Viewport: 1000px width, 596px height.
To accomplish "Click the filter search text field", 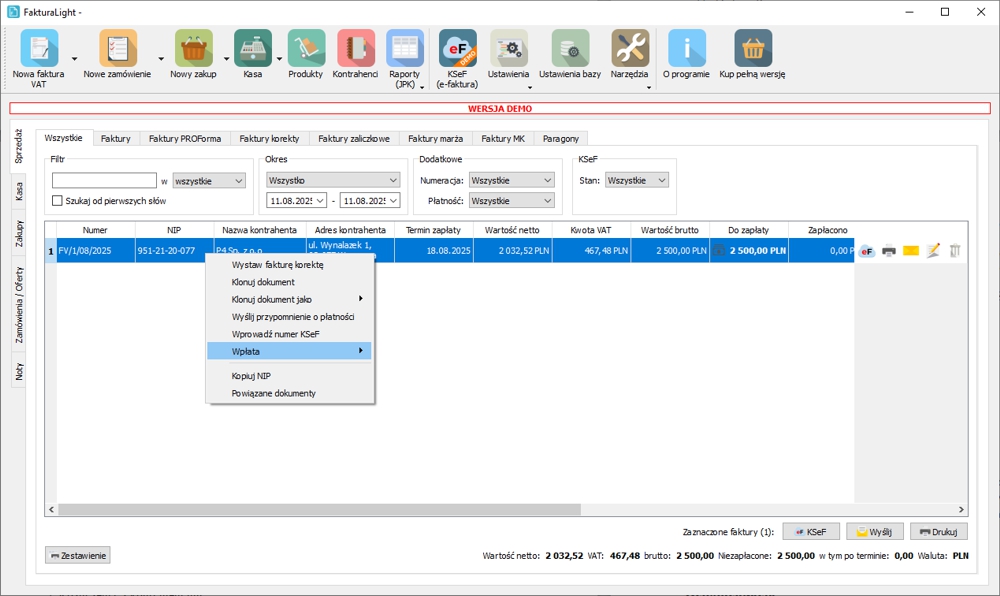I will tap(104, 181).
